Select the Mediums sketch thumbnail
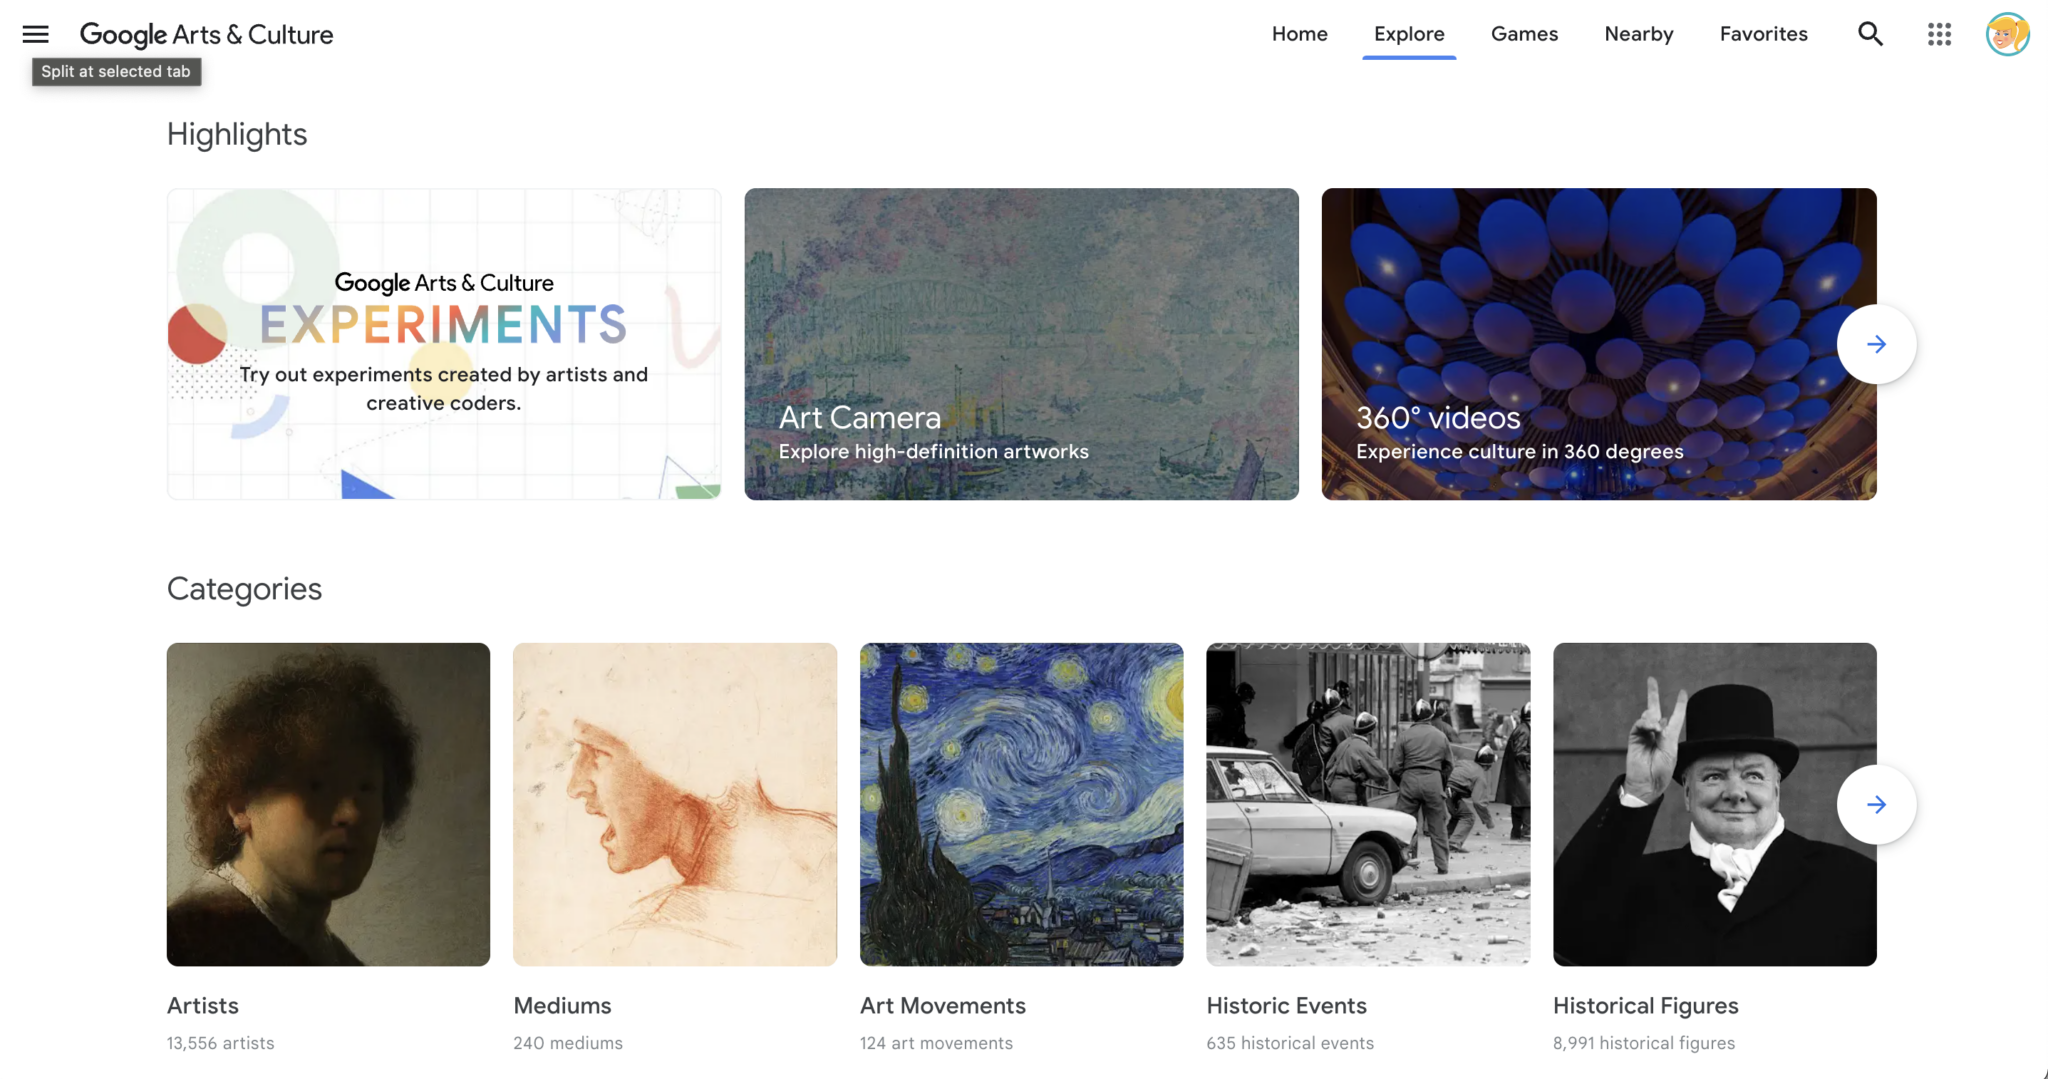The height and width of the screenshot is (1079, 2048). (675, 804)
